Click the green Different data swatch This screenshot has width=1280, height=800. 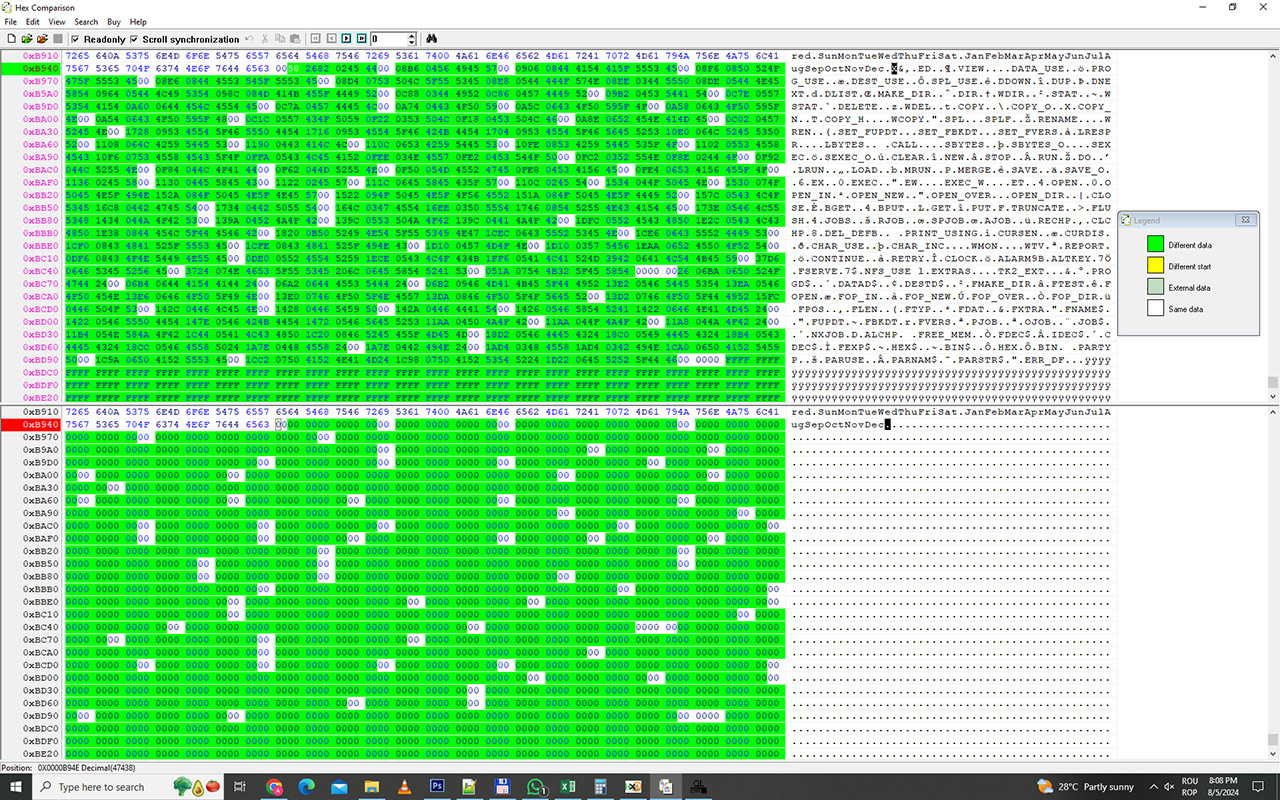[x=1155, y=244]
